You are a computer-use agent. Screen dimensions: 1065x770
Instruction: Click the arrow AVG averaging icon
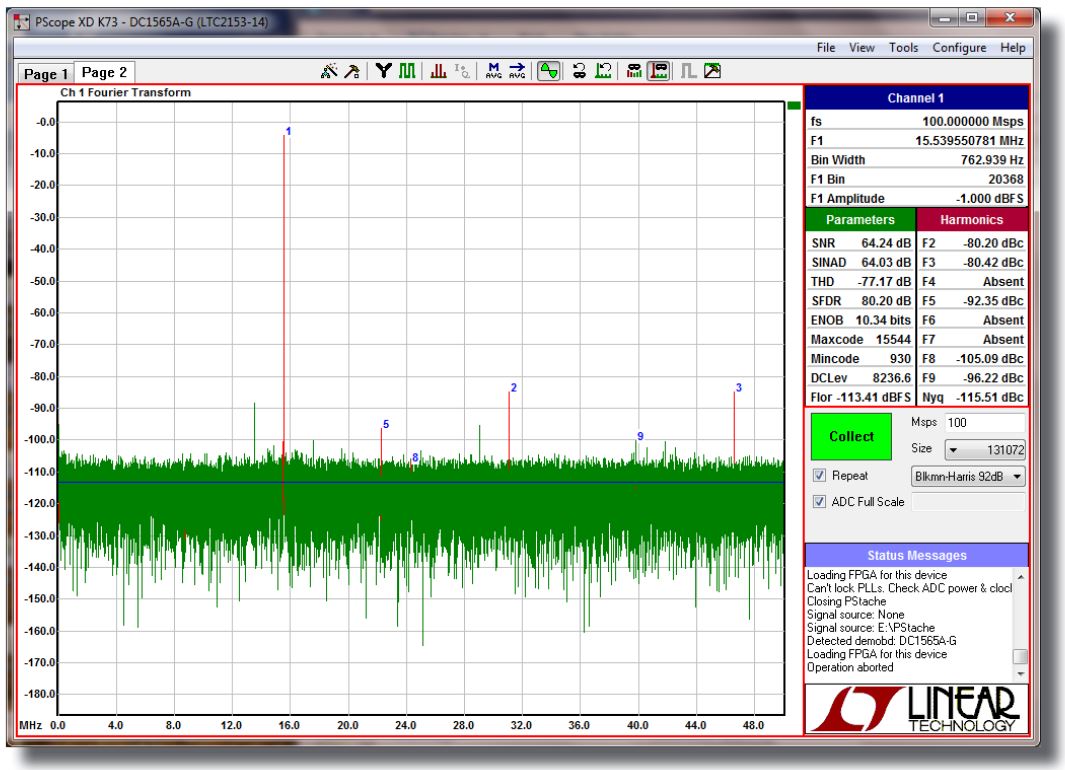517,71
